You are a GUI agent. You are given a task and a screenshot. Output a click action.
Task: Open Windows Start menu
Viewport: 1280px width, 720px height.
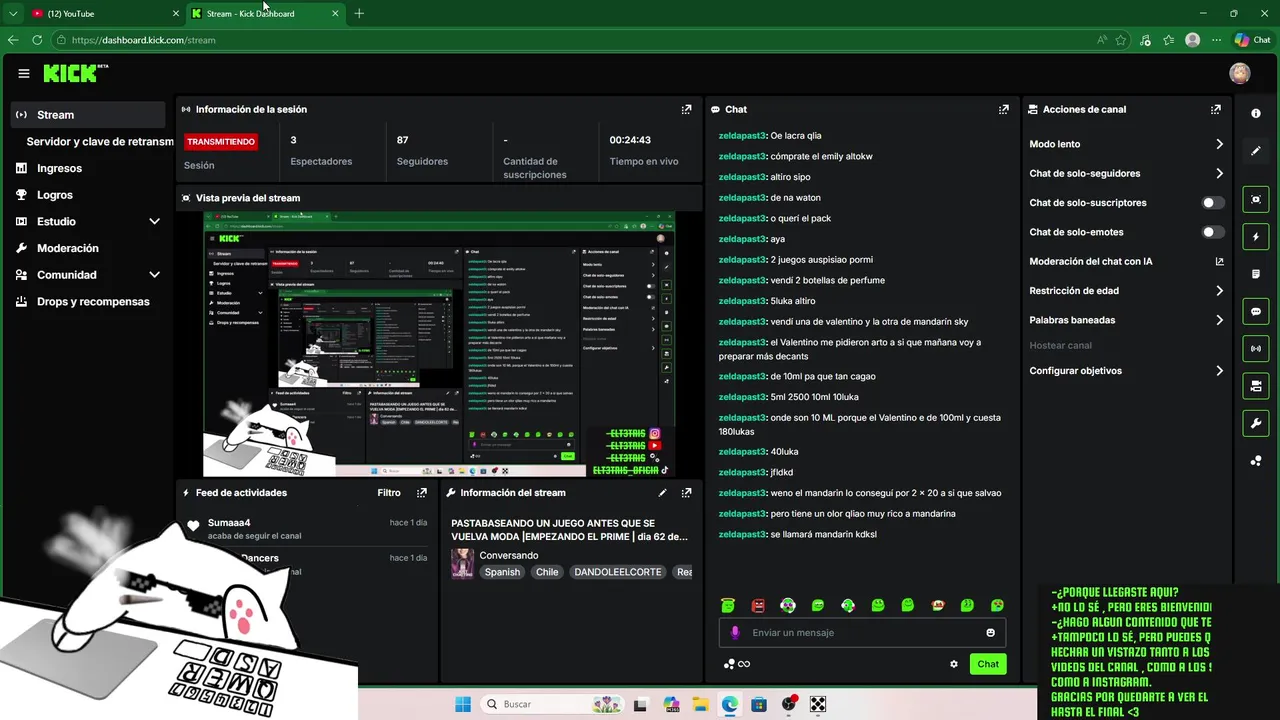463,704
